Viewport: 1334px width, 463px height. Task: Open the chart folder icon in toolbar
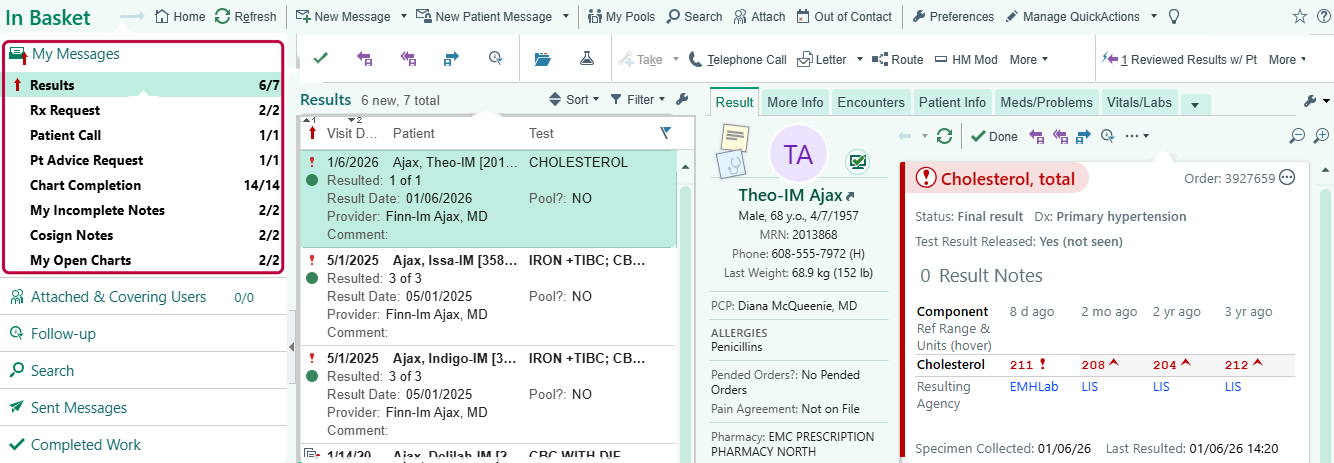pyautogui.click(x=542, y=59)
